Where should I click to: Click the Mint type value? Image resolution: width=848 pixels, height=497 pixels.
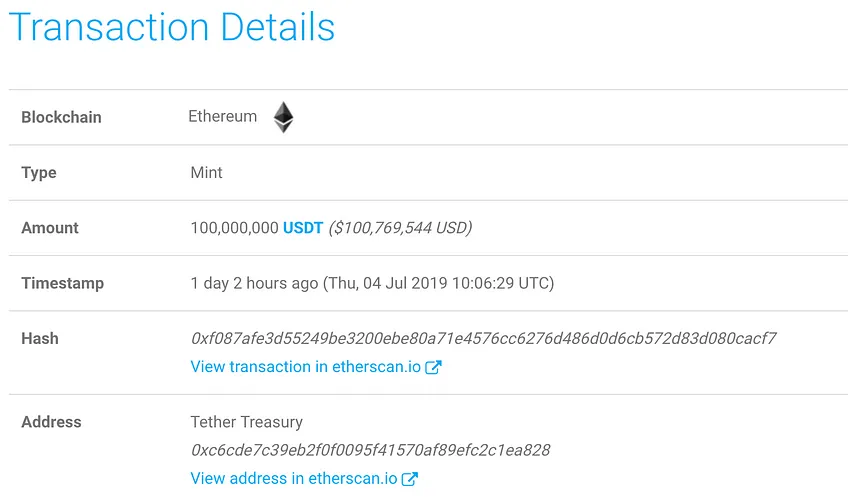(206, 173)
